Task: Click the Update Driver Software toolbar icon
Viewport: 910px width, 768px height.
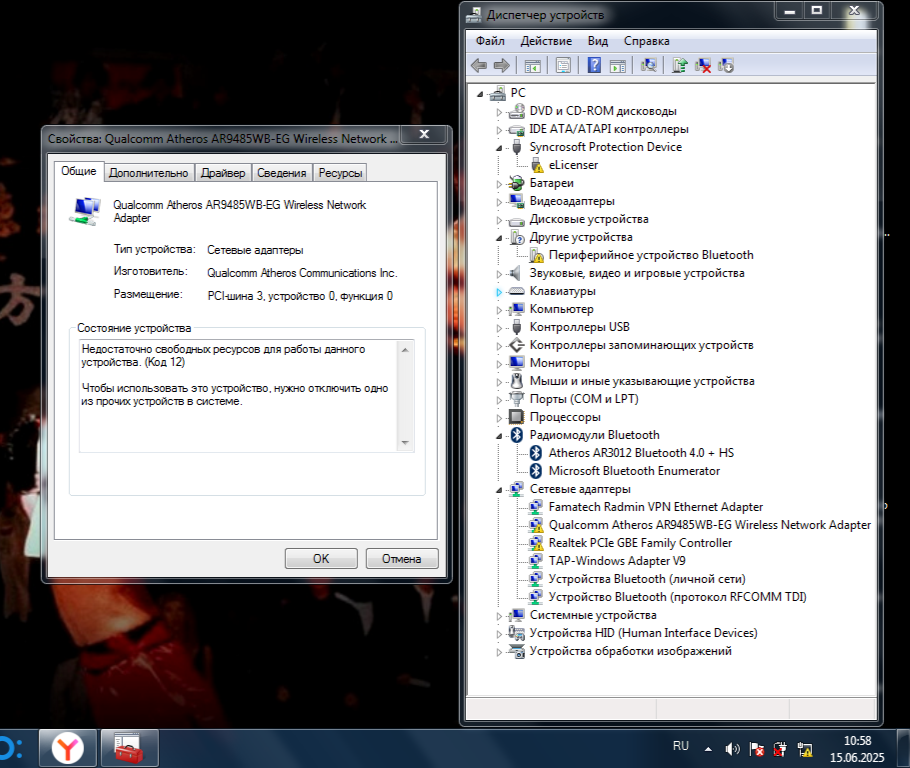Action: click(x=680, y=66)
